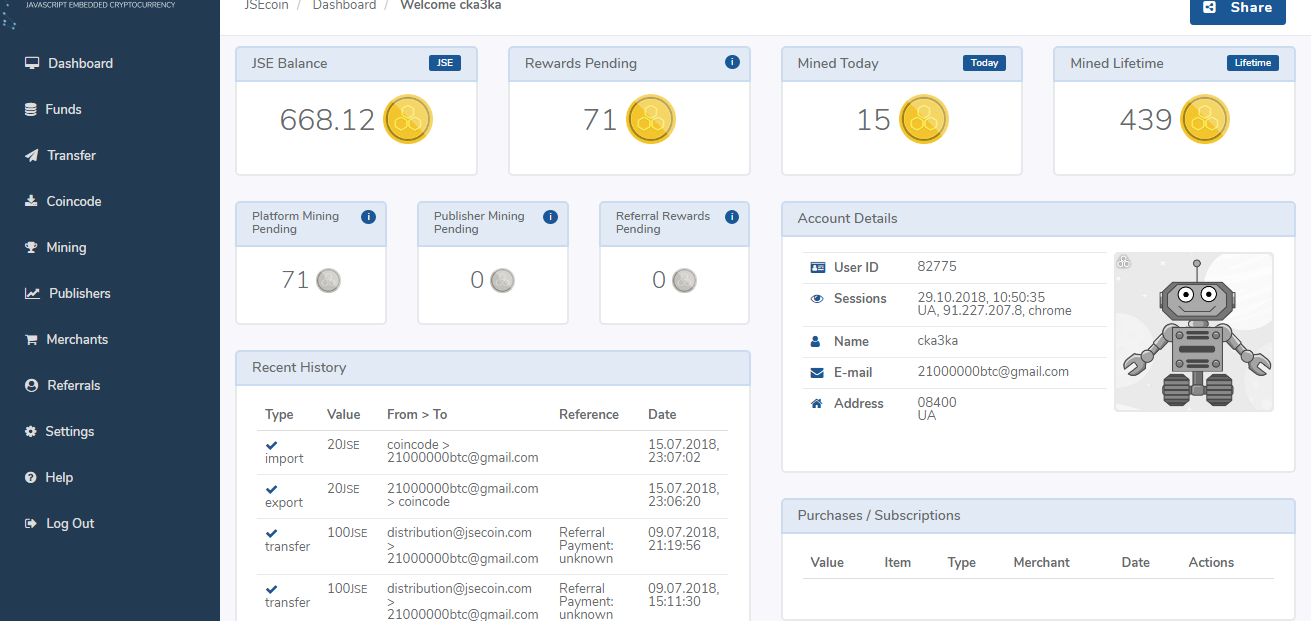Click the Share button
1311x621 pixels.
1238,8
